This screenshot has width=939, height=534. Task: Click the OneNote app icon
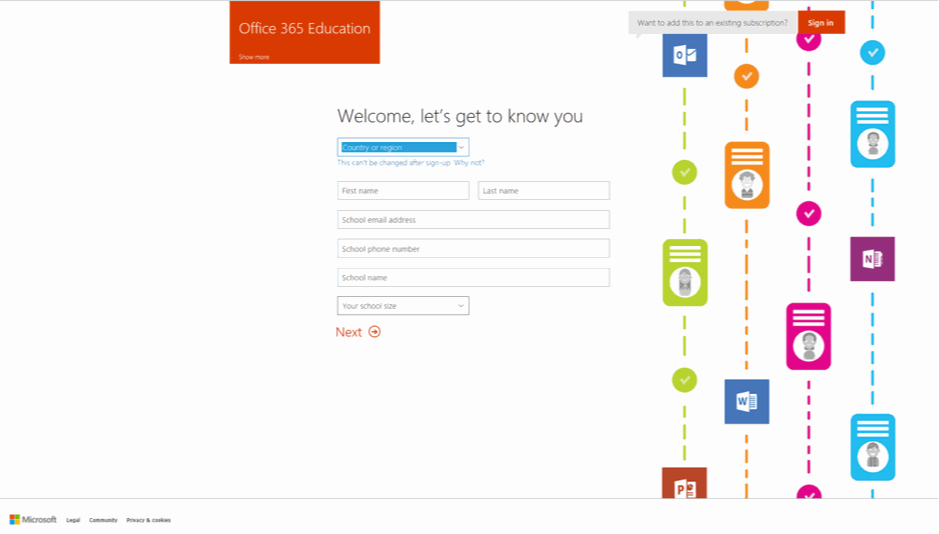pyautogui.click(x=873, y=259)
